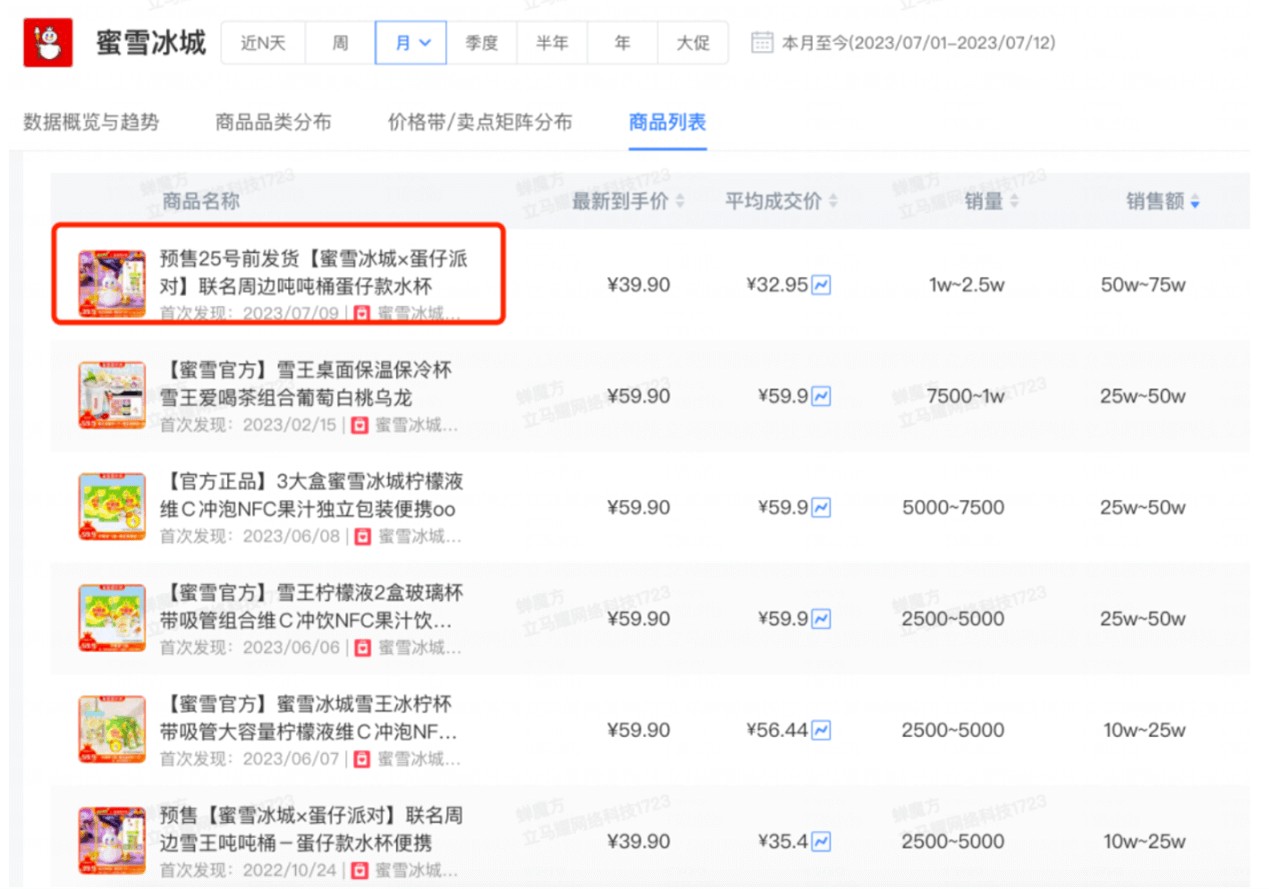Click the shop icon after 首次发现 2023/06/08

[362, 536]
